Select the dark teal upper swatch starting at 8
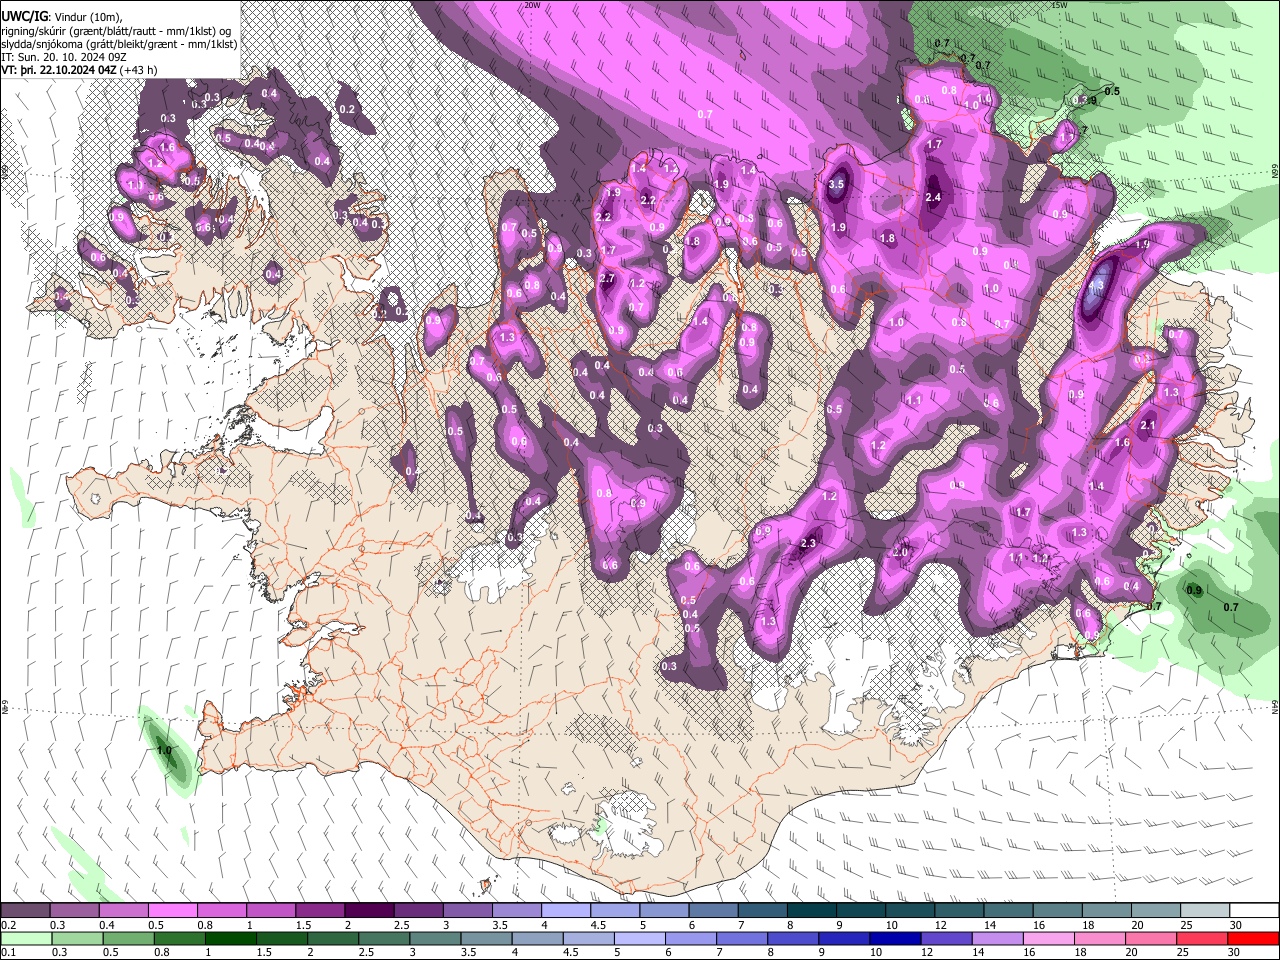 (x=811, y=911)
